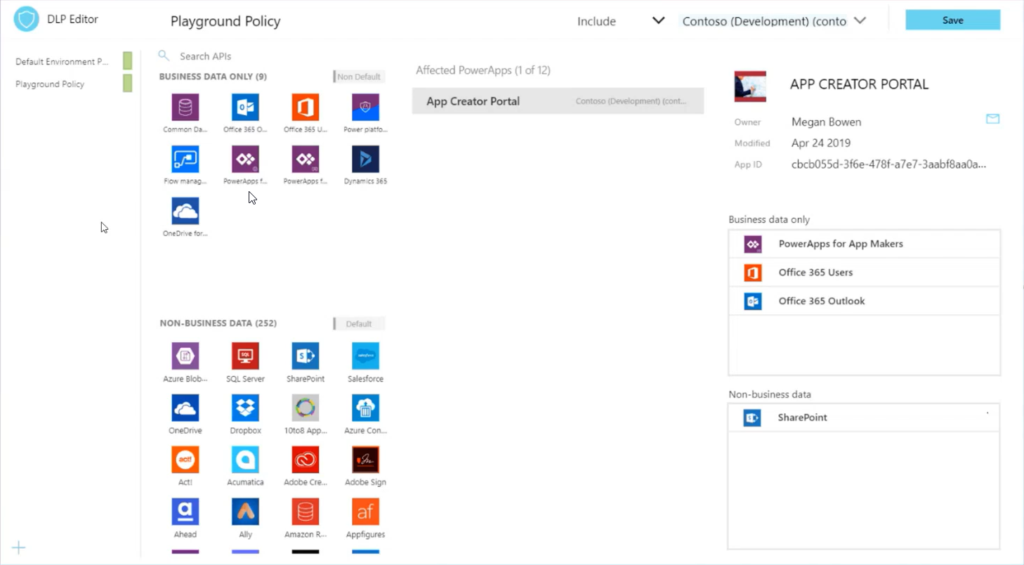Select the SQL Server connector icon
The width and height of the screenshot is (1024, 565).
246,356
